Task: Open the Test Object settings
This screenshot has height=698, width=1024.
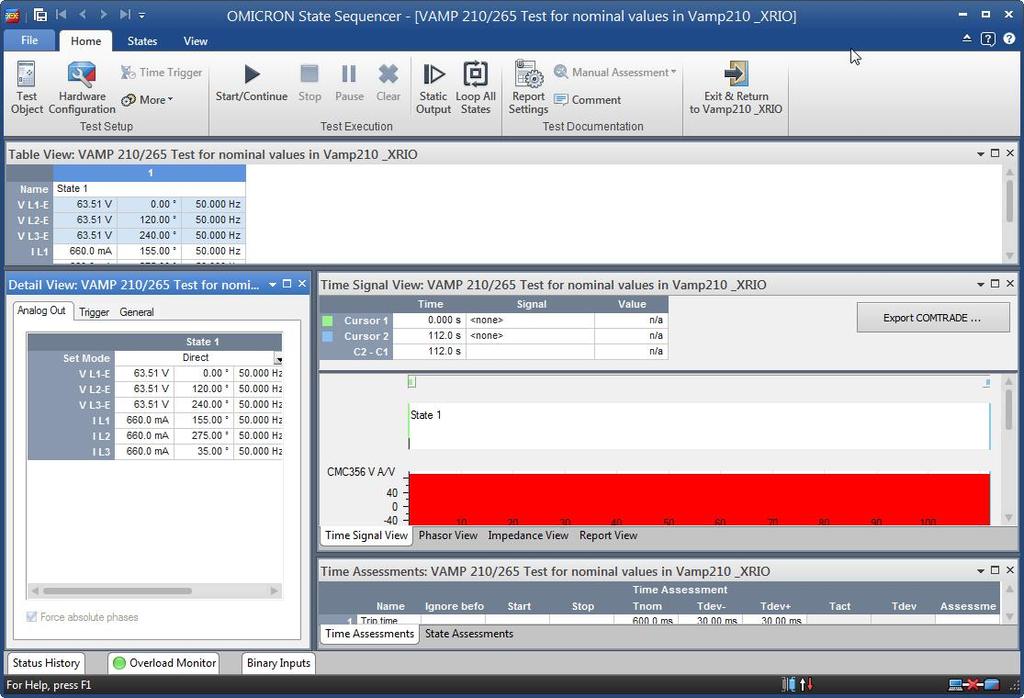Action: [x=27, y=88]
